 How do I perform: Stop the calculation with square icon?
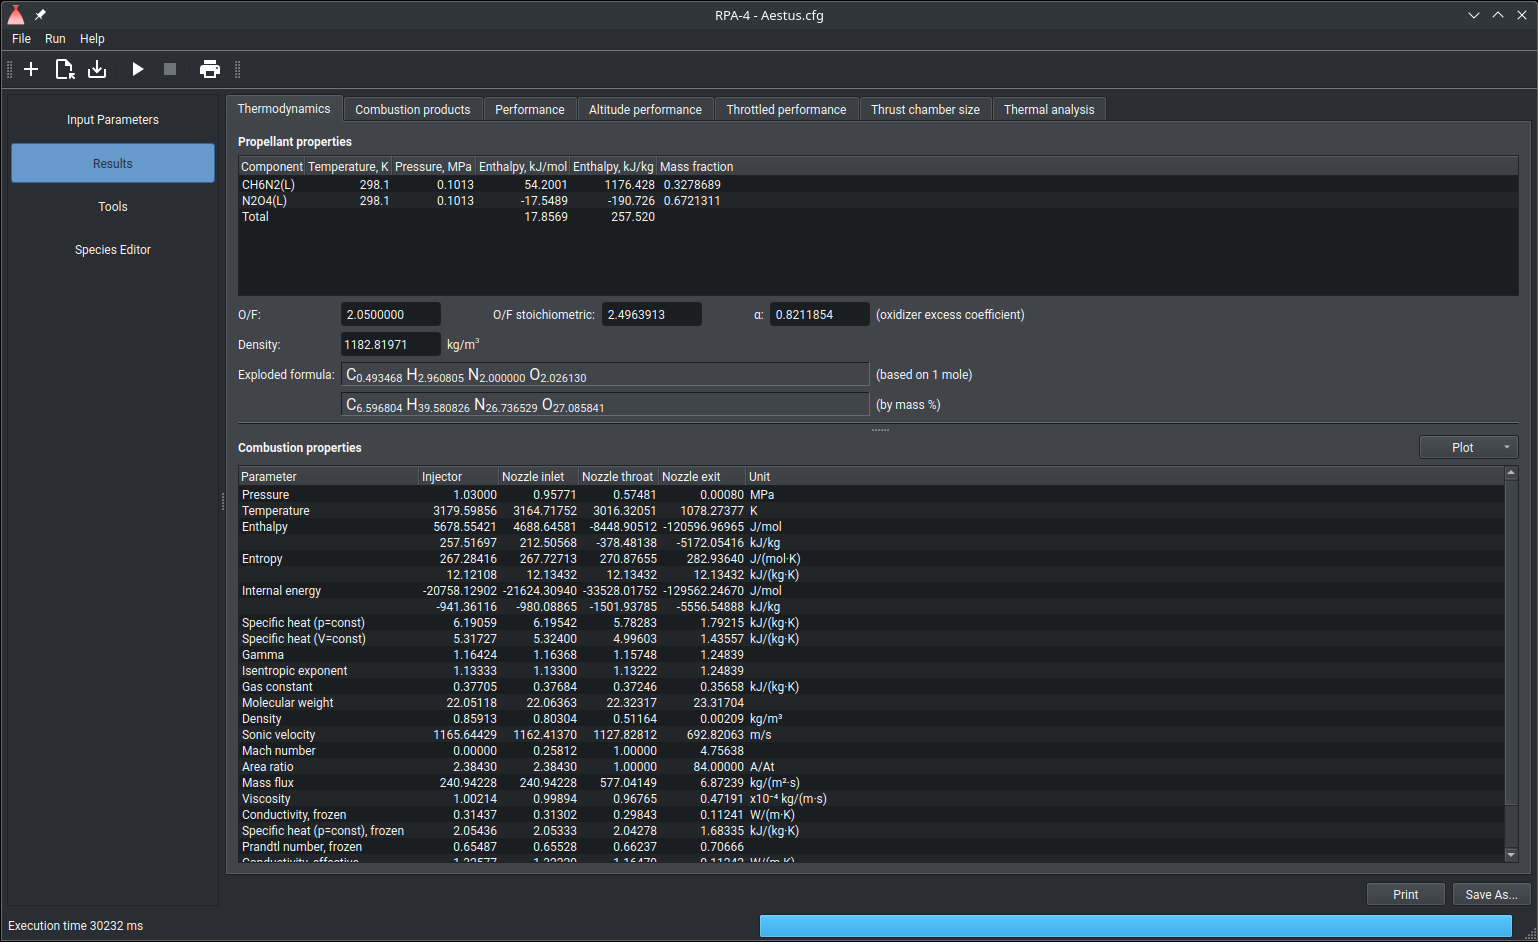[x=170, y=69]
